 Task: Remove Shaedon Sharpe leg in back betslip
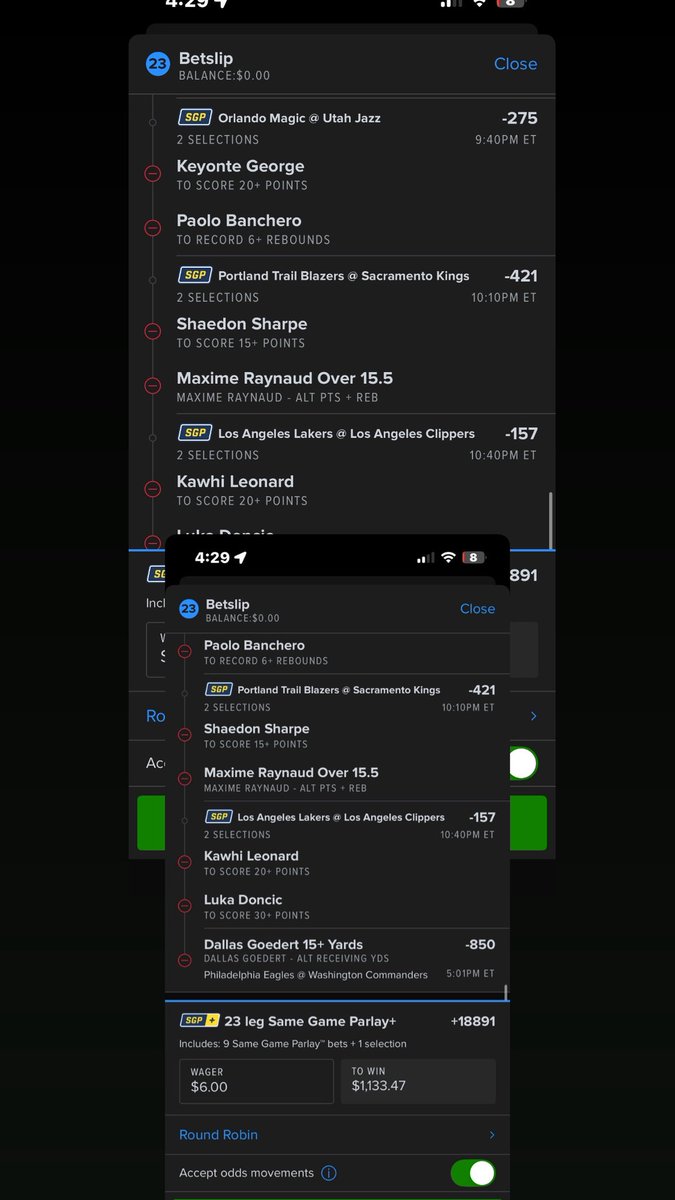[x=153, y=331]
